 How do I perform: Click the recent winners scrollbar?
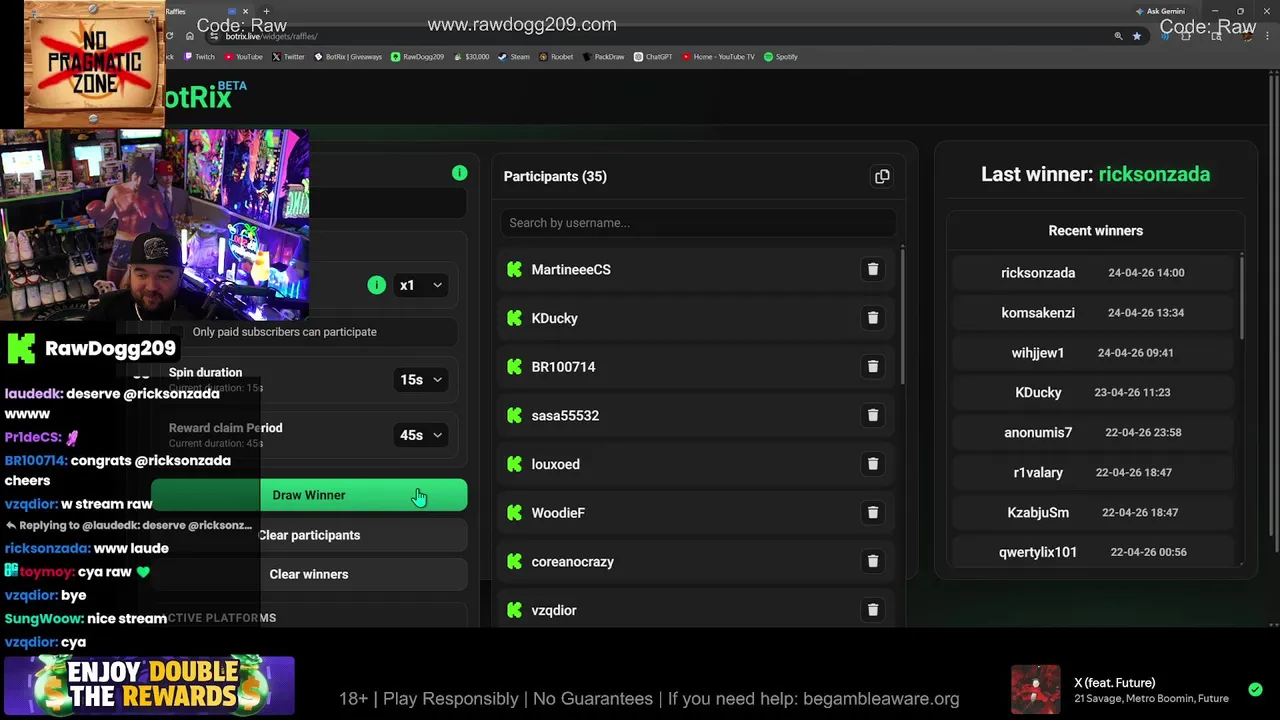1243,297
